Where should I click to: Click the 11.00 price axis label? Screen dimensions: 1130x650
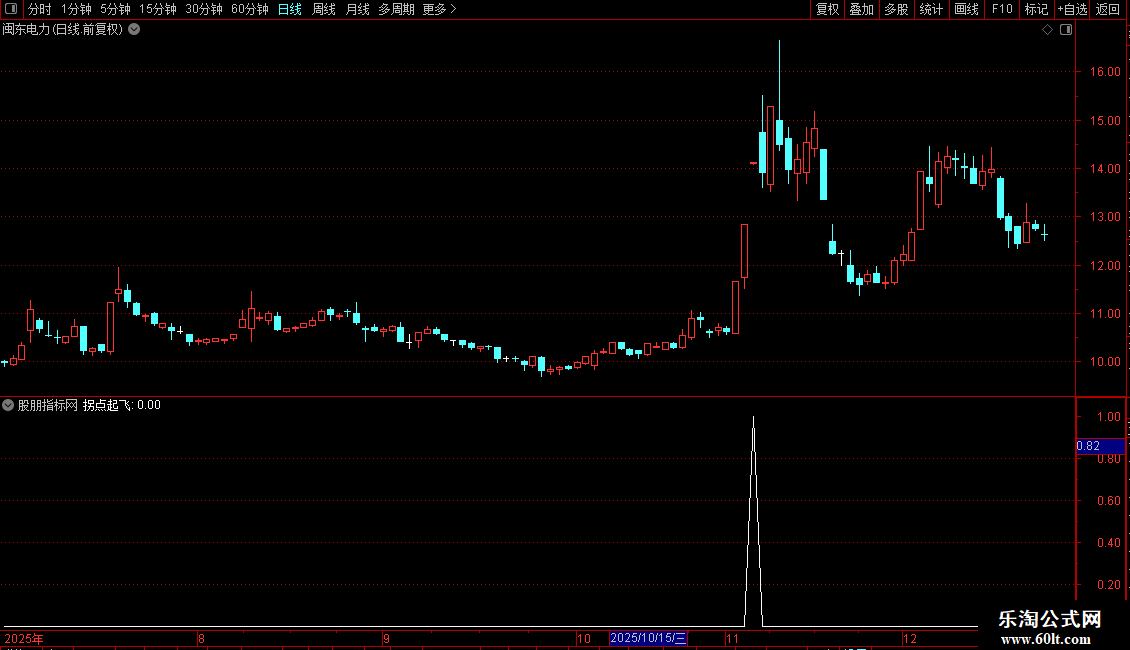click(x=1105, y=313)
